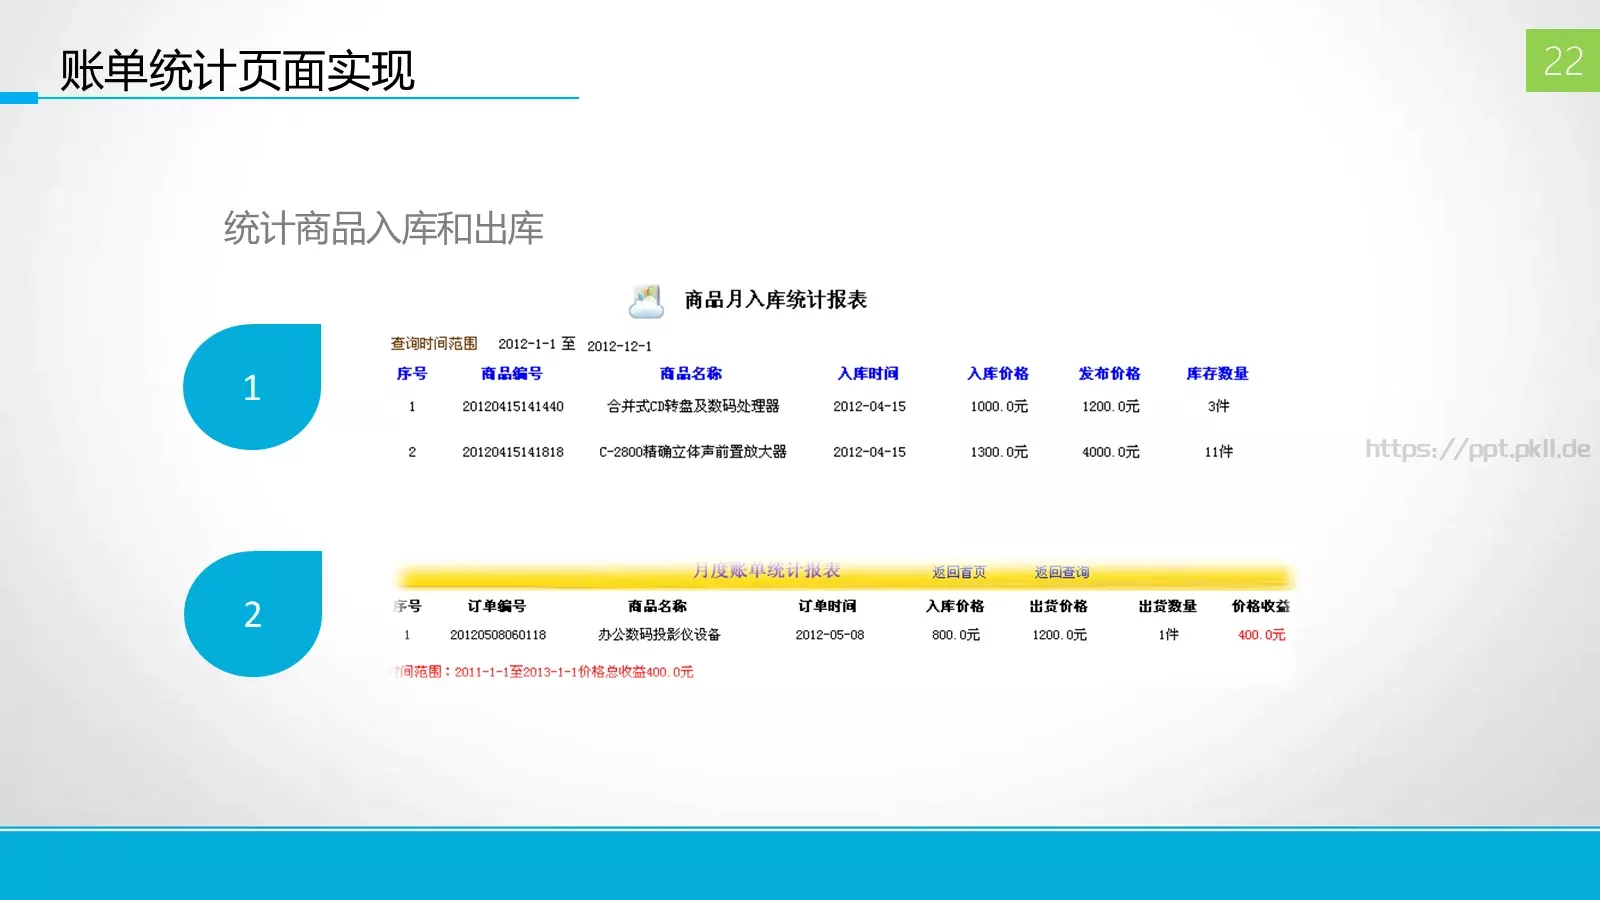The width and height of the screenshot is (1600, 900).
Task: Click order number 20120508060118
Action: pyautogui.click(x=498, y=635)
